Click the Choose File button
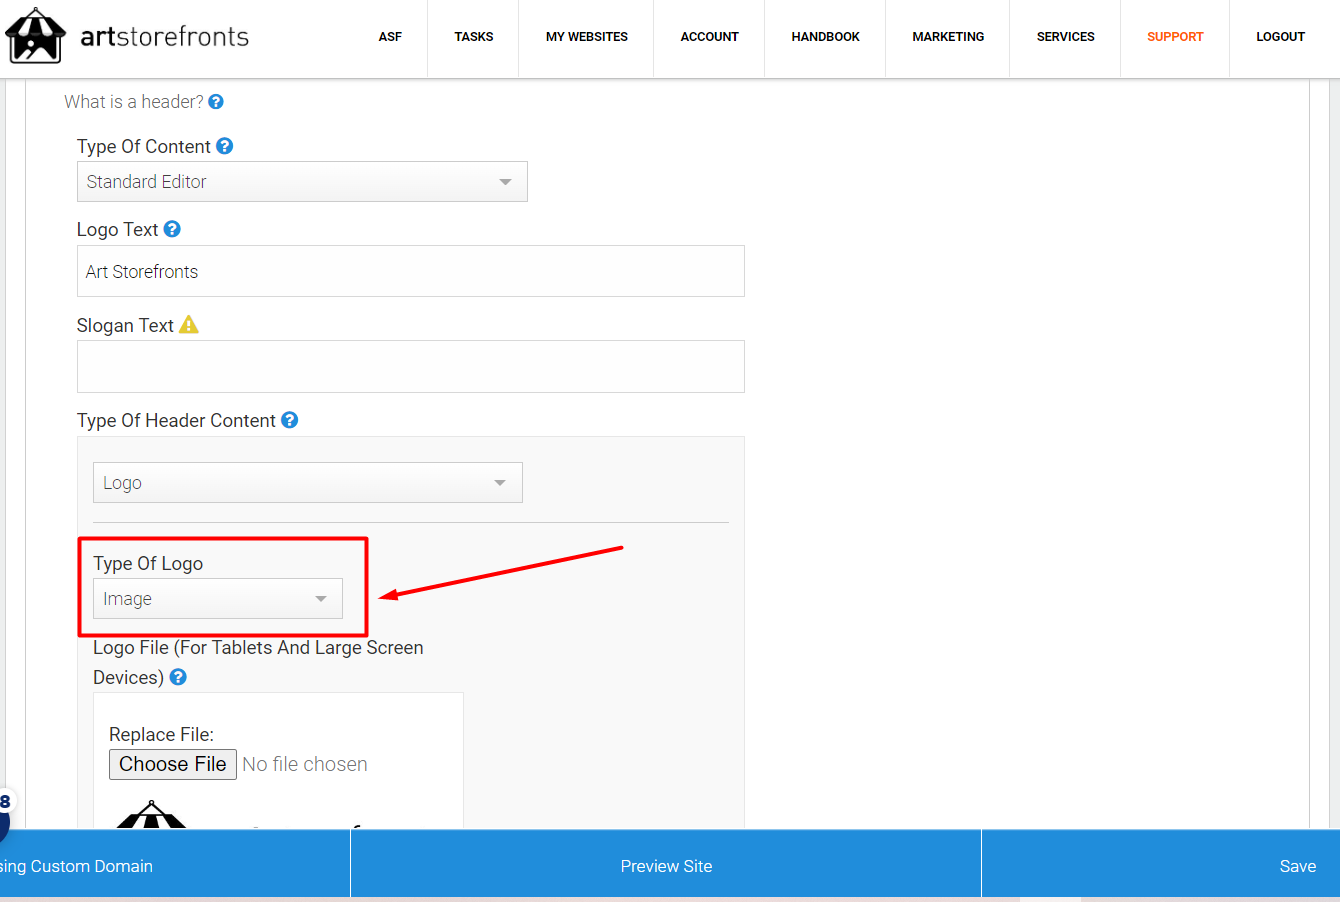This screenshot has width=1340, height=902. pyautogui.click(x=172, y=764)
